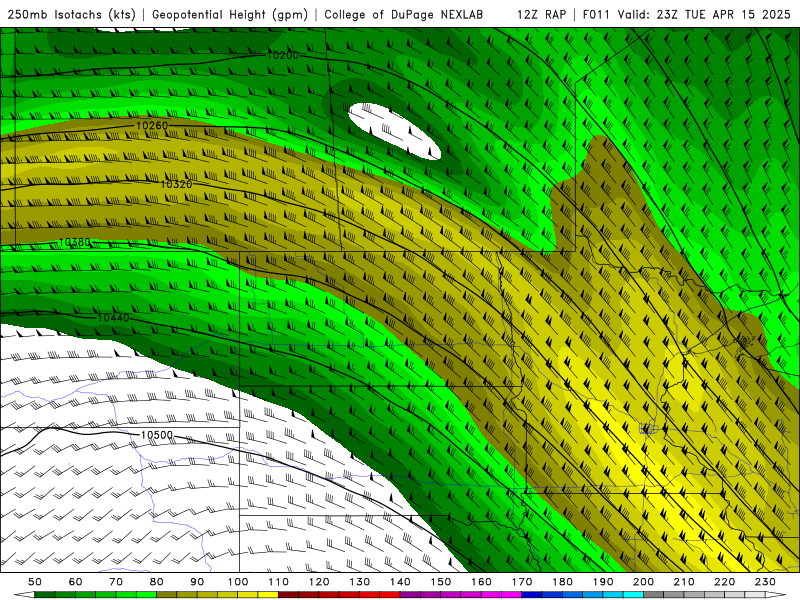Select "Valid: 23Z TUE APR 15 2025" text

click(x=704, y=14)
